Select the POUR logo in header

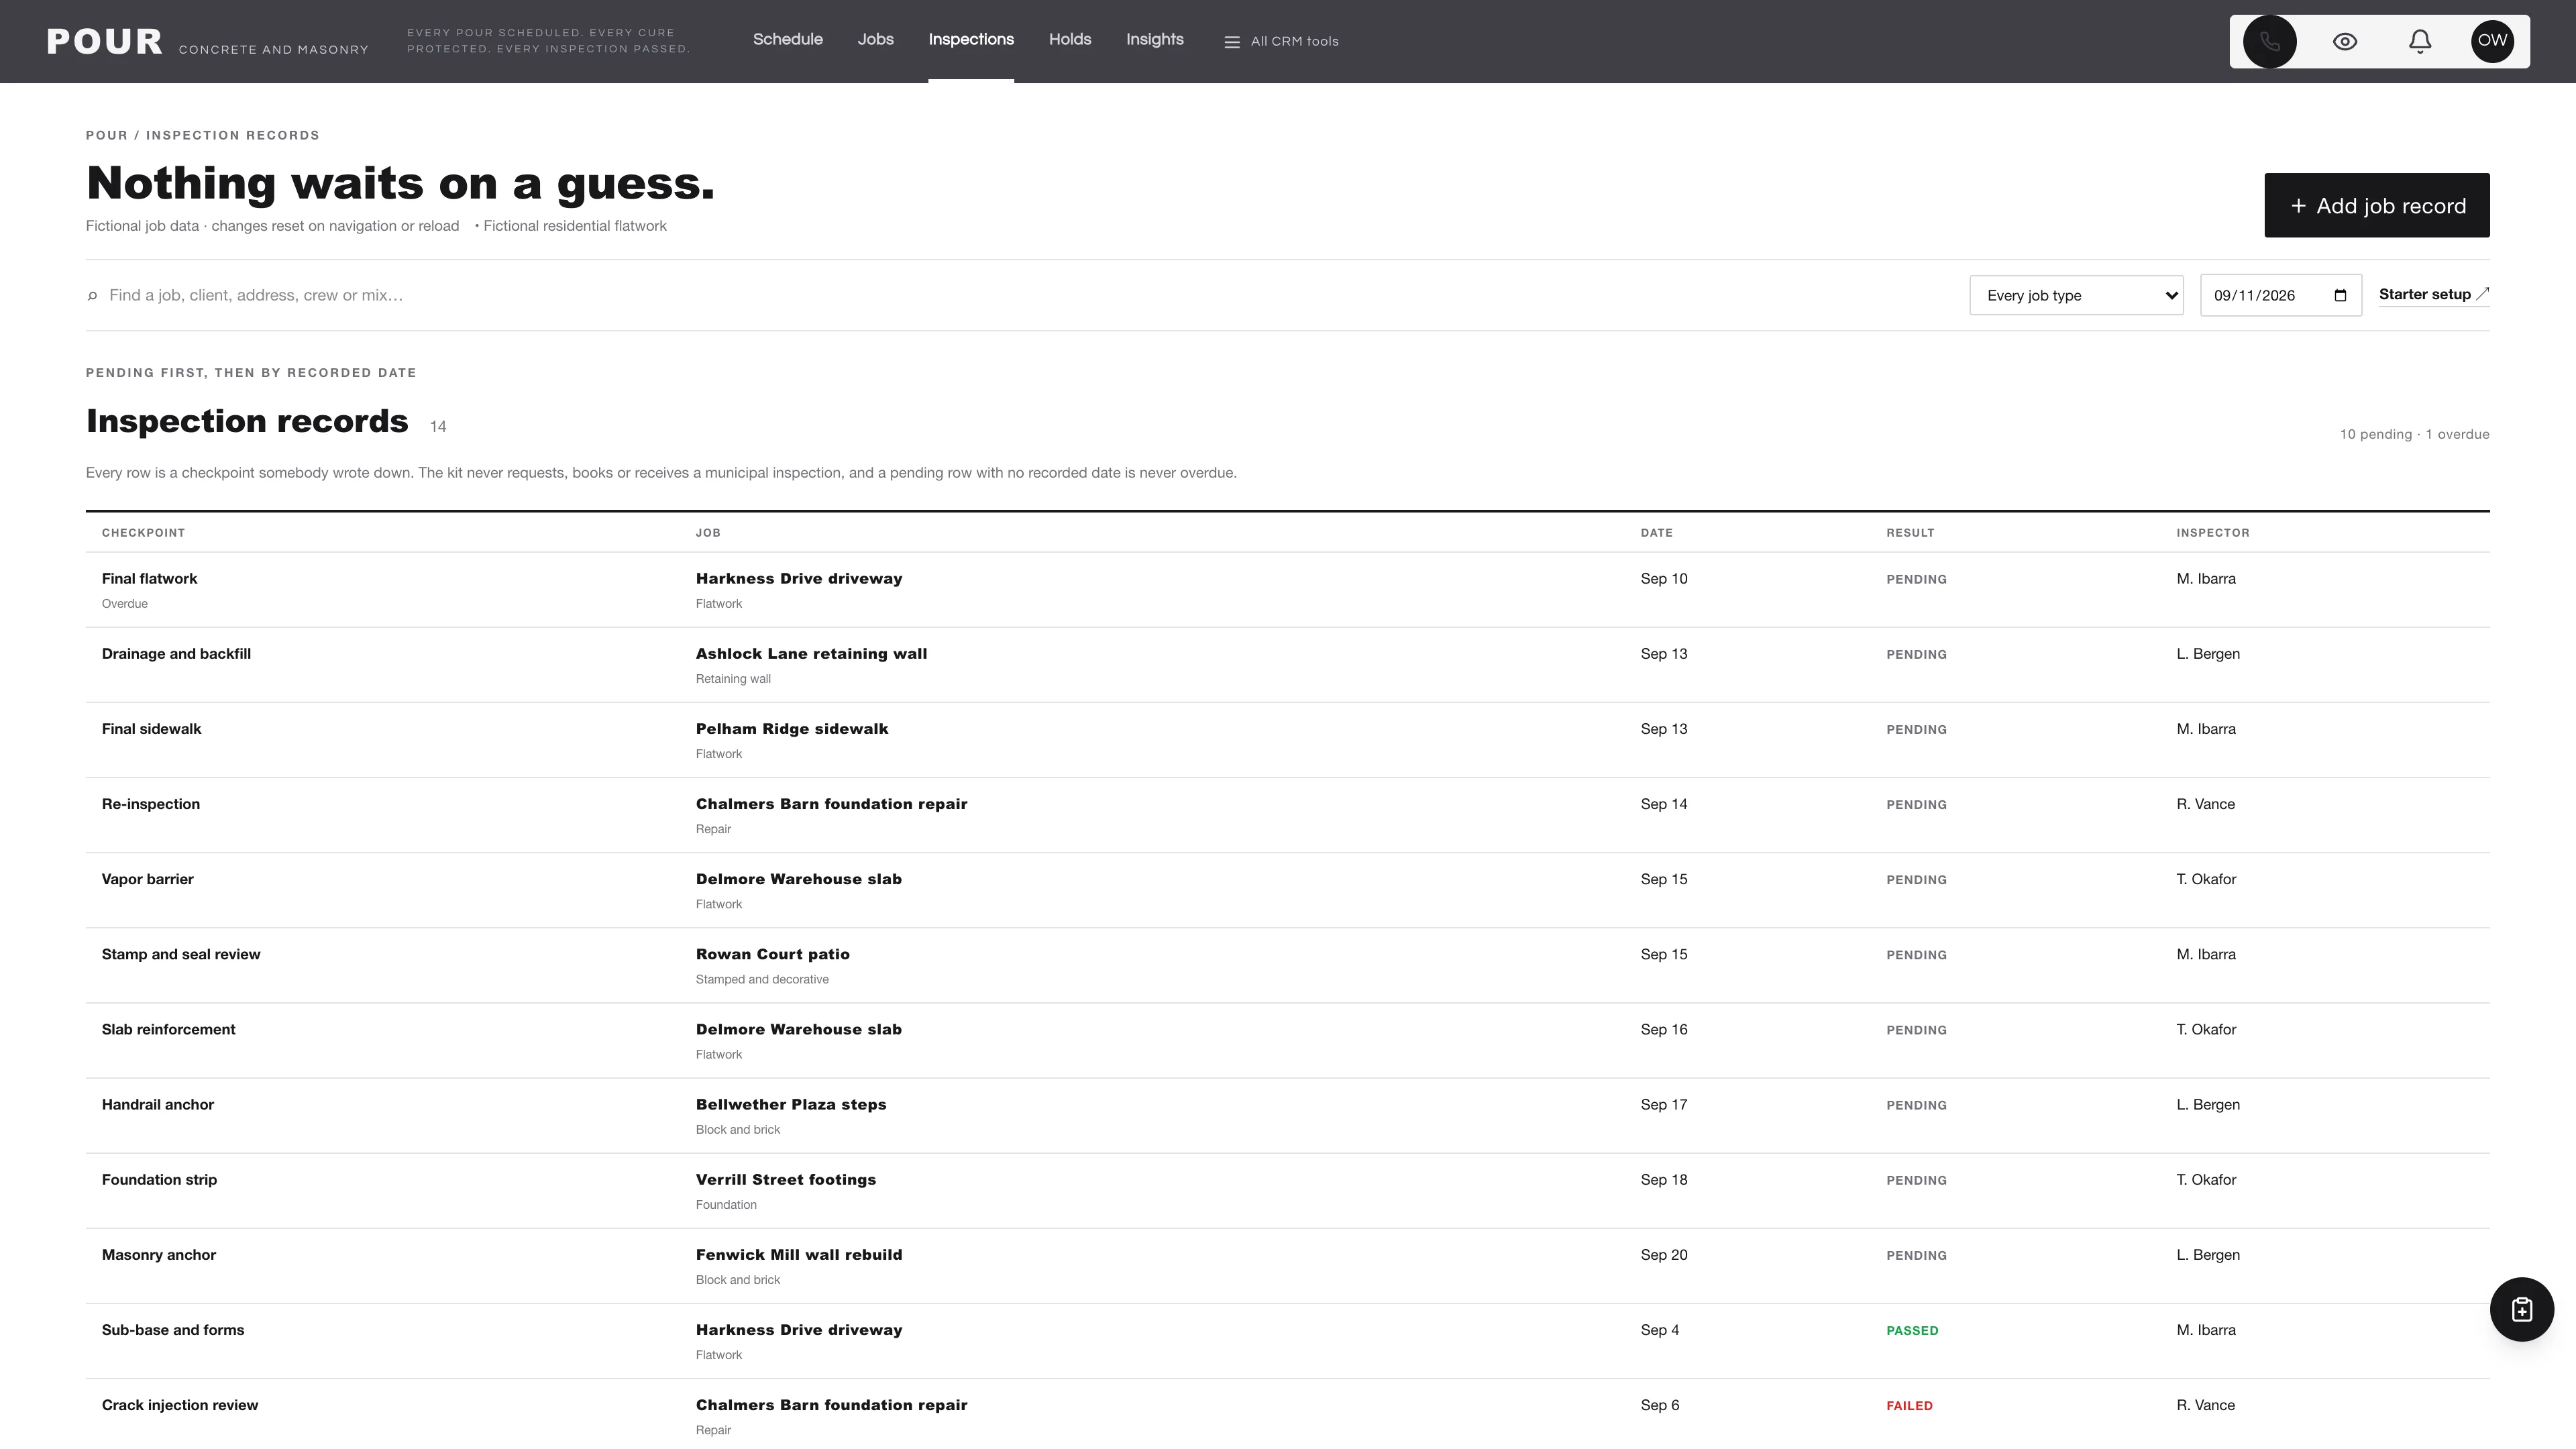pyautogui.click(x=104, y=41)
